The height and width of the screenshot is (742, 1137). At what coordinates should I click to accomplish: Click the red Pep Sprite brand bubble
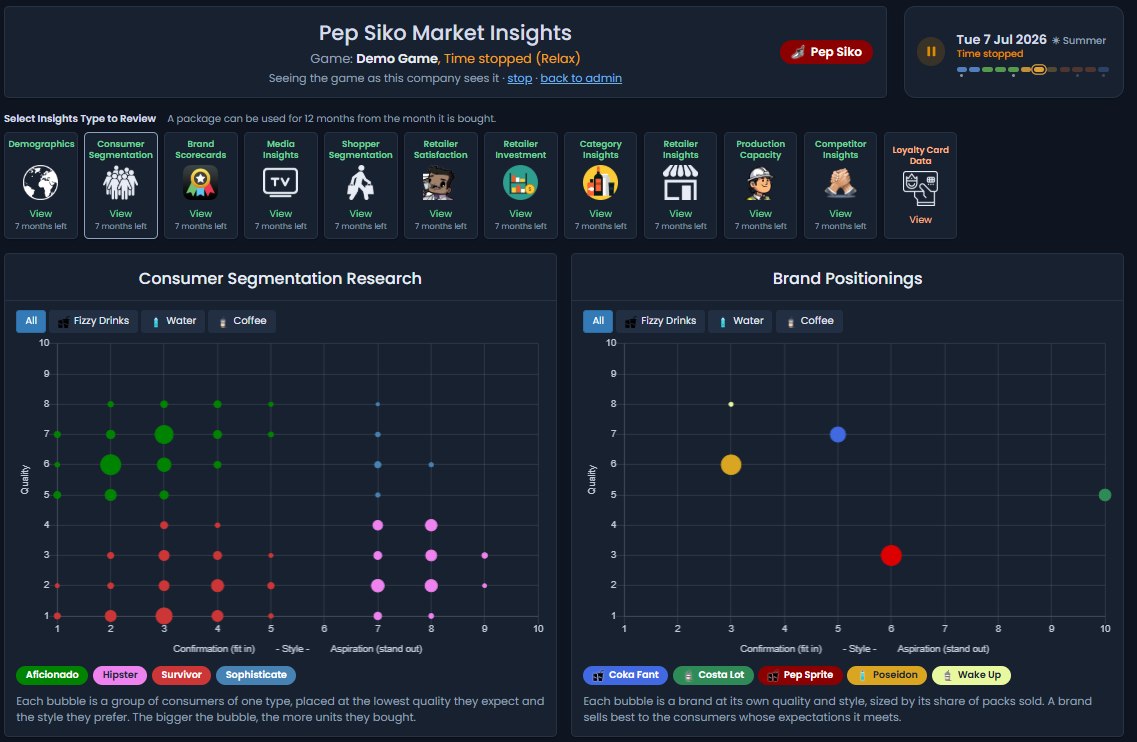(891, 556)
